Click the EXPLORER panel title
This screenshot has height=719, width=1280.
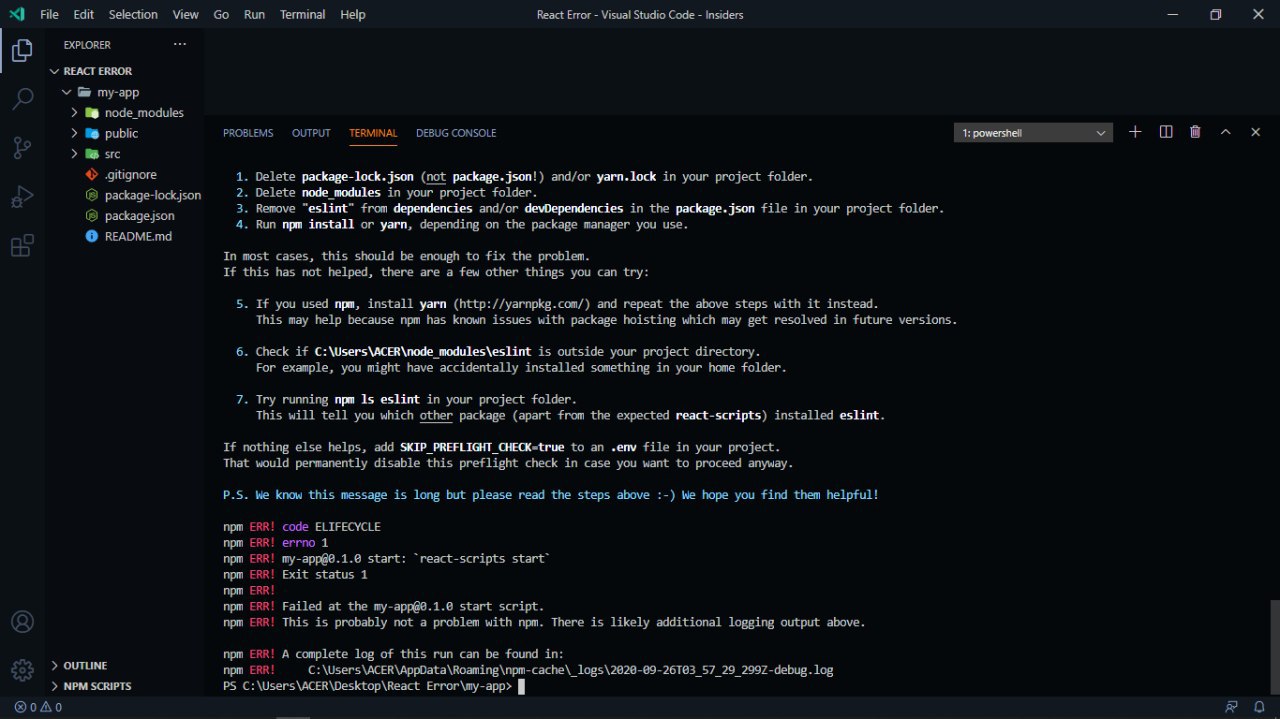87,45
